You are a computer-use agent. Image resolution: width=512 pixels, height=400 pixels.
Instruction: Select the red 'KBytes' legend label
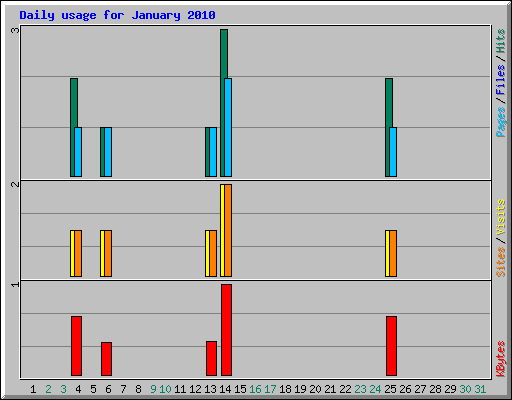[x=501, y=359]
